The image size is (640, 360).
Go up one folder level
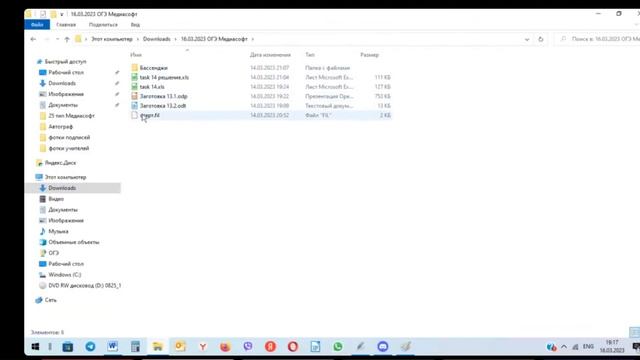(67, 39)
